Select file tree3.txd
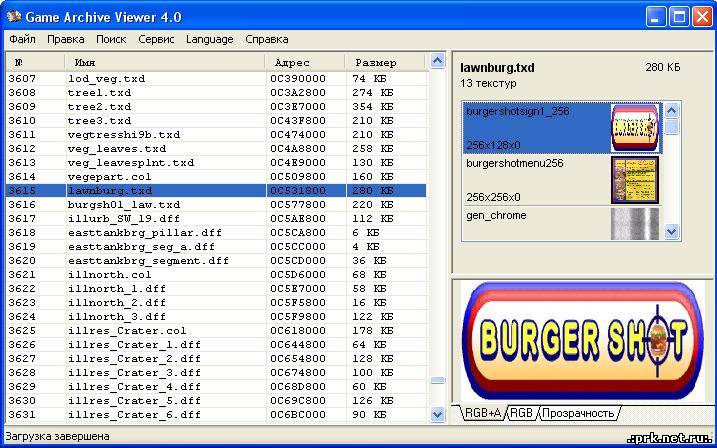717x448 pixels. pos(99,121)
